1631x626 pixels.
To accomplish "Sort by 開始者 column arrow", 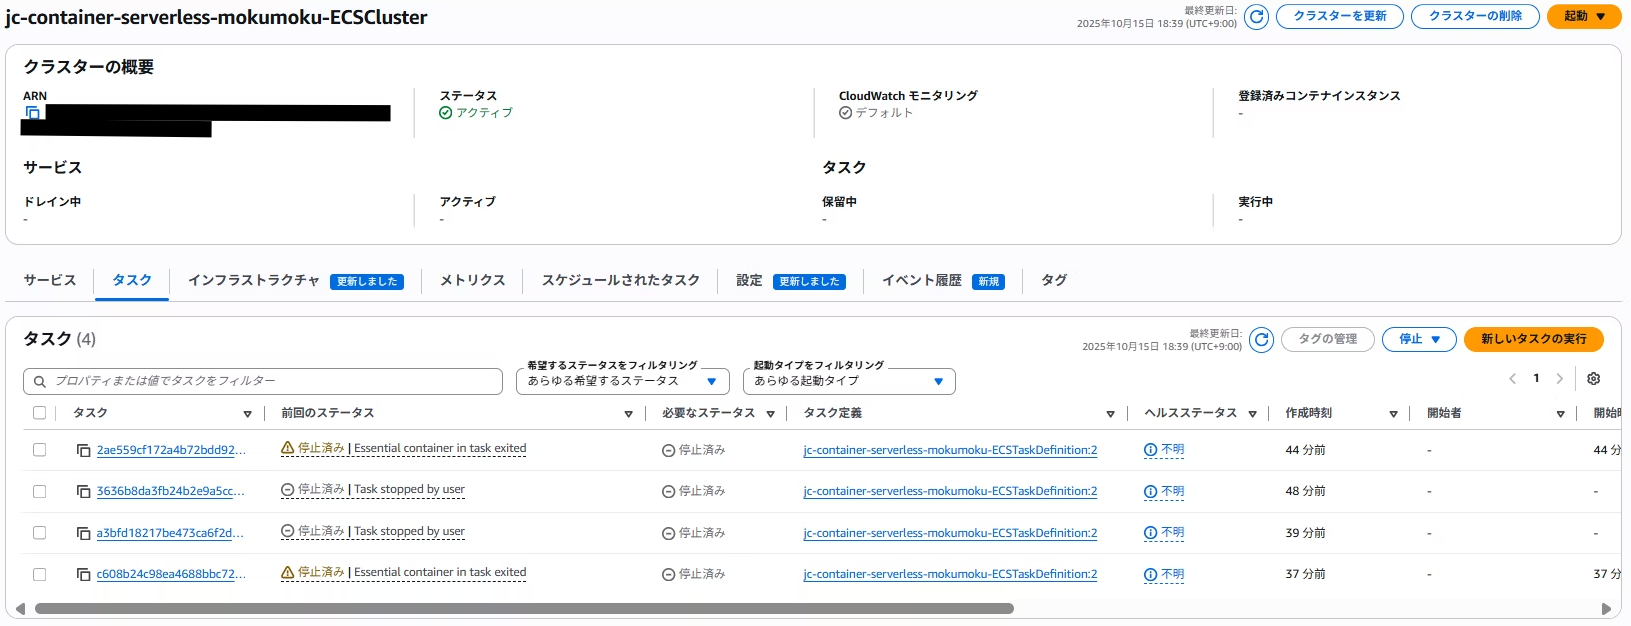I will tap(1560, 414).
